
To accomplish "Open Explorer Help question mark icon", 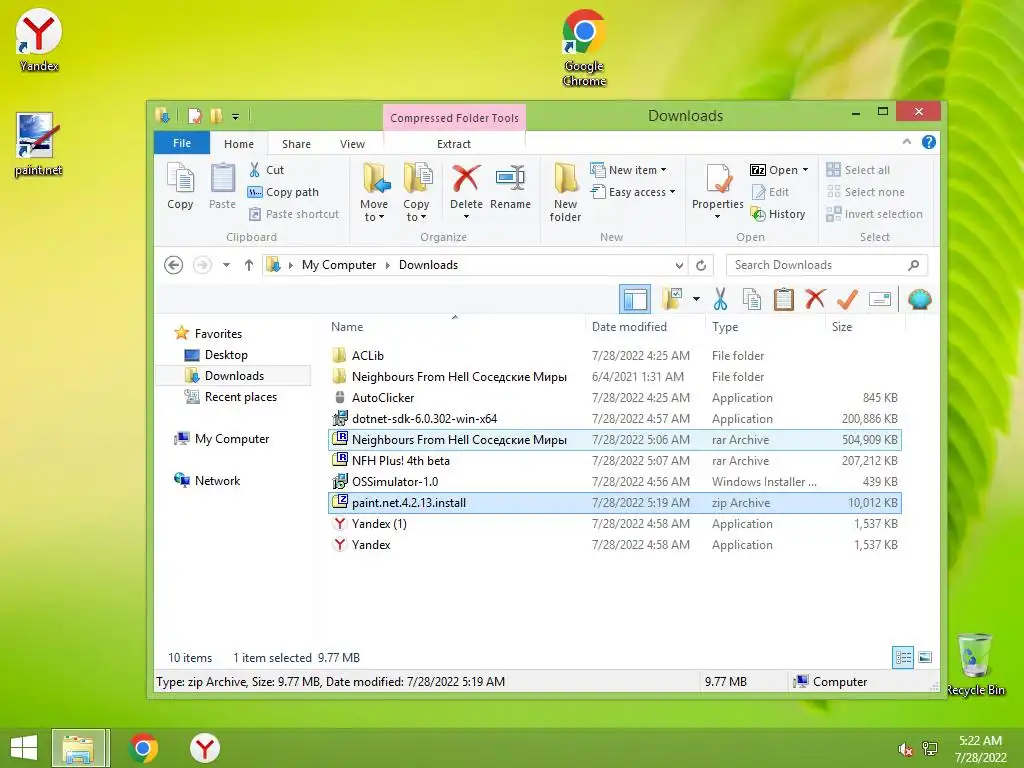I will pyautogui.click(x=929, y=142).
